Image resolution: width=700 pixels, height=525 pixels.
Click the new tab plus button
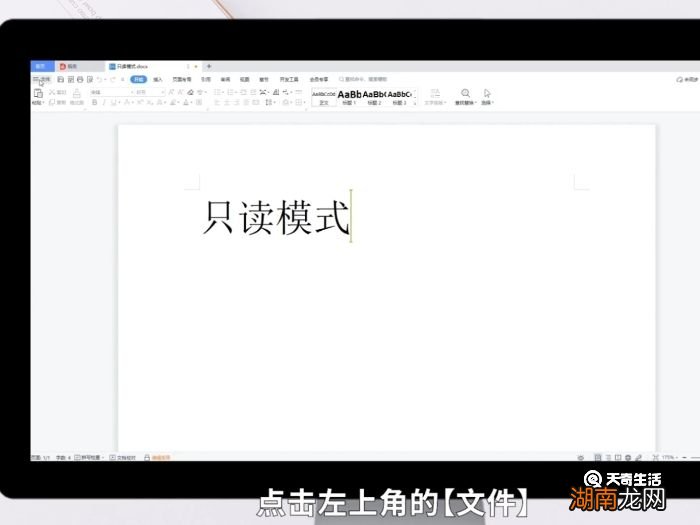209,66
